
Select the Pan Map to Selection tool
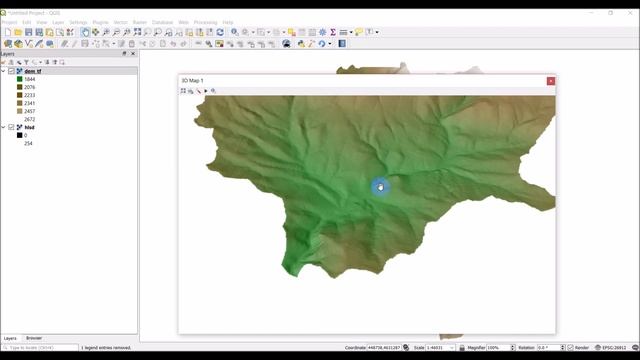[x=96, y=32]
